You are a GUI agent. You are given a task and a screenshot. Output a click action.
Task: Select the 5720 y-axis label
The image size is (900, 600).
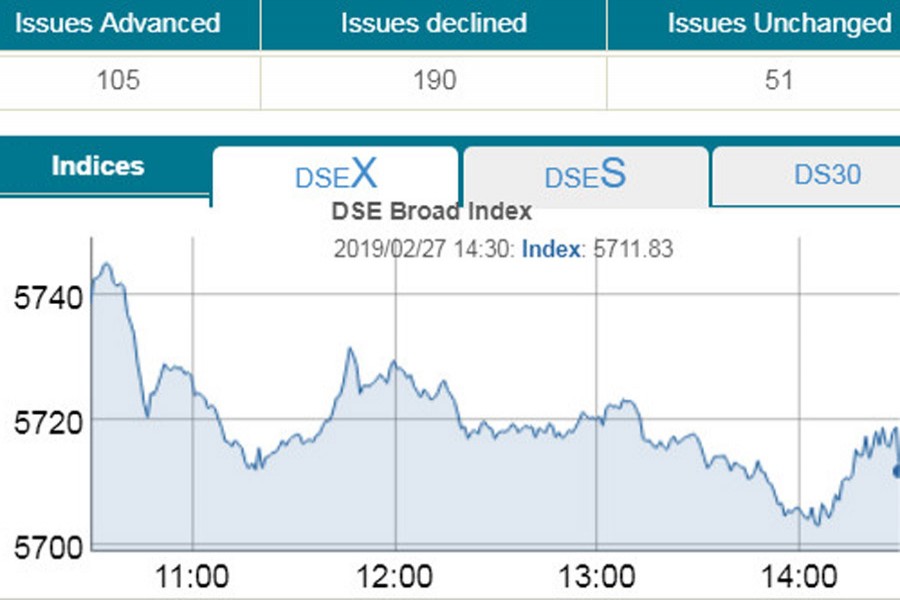tap(42, 421)
